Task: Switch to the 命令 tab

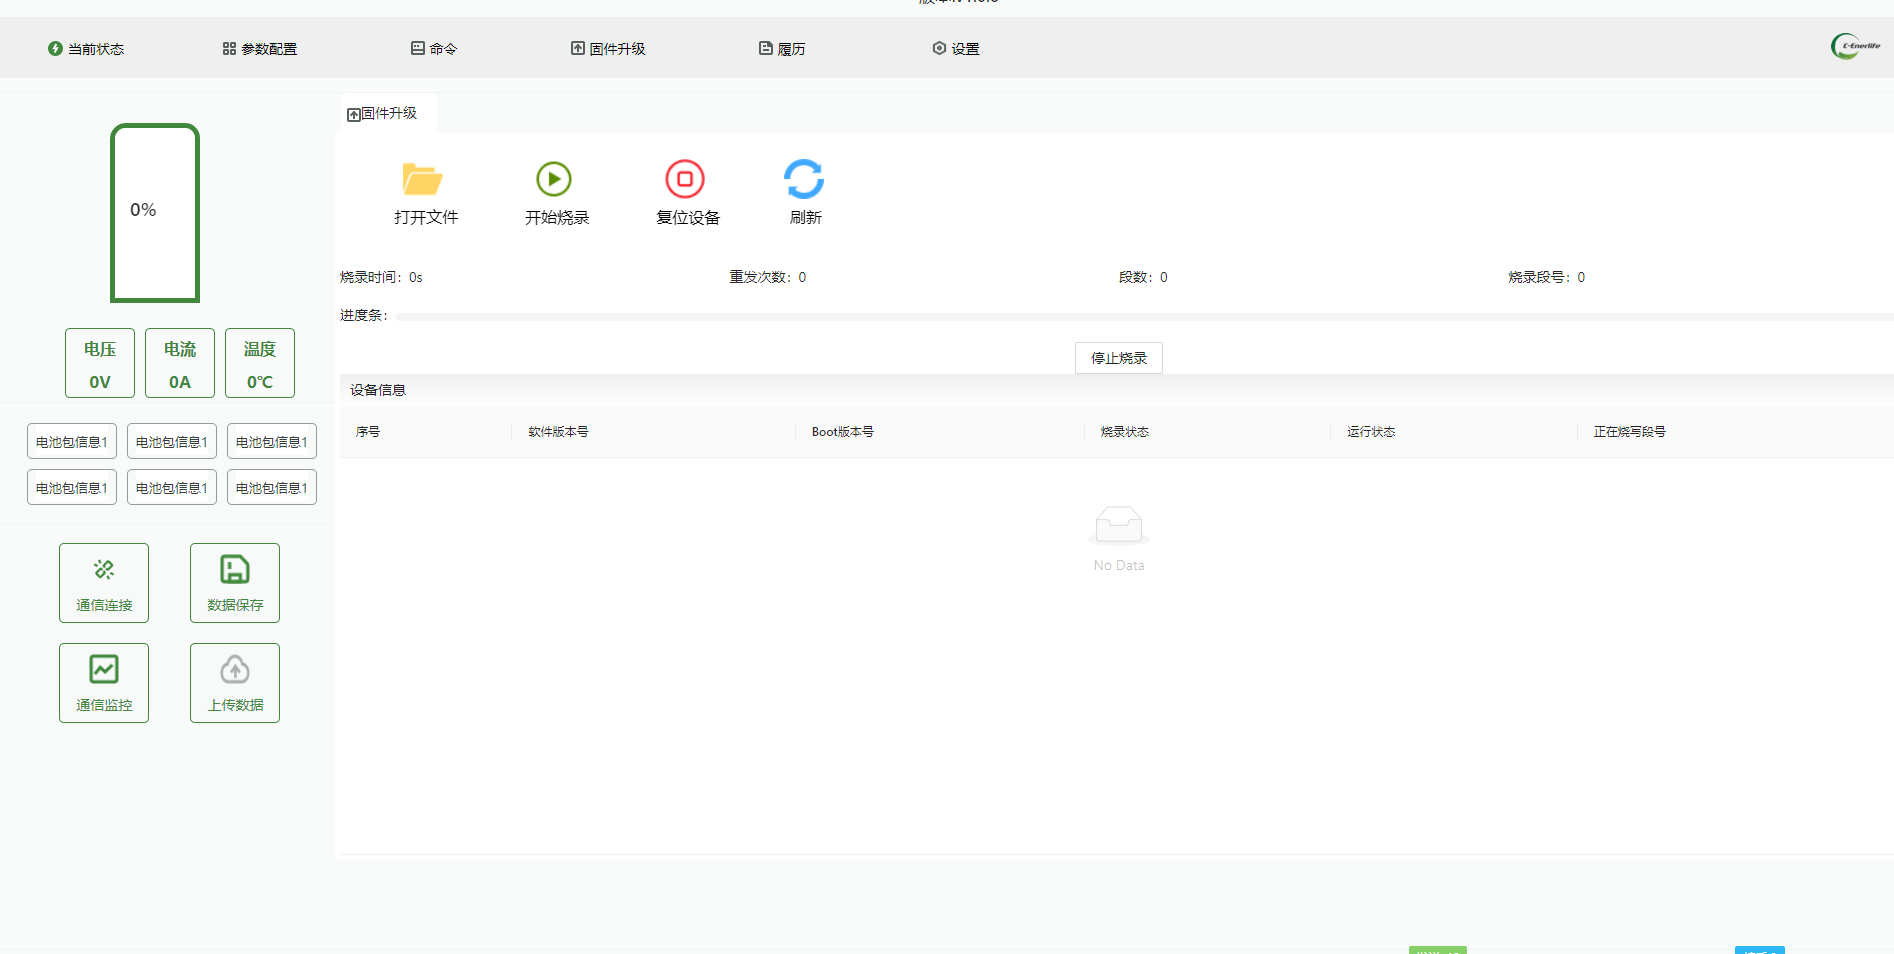Action: pos(434,49)
